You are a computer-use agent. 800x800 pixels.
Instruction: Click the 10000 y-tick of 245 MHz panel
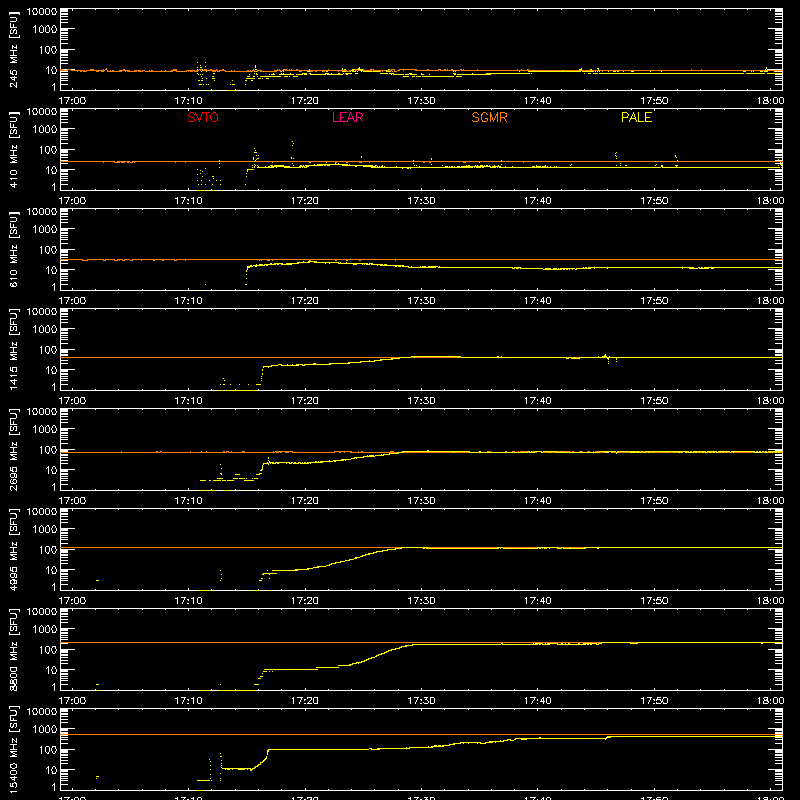pos(42,12)
